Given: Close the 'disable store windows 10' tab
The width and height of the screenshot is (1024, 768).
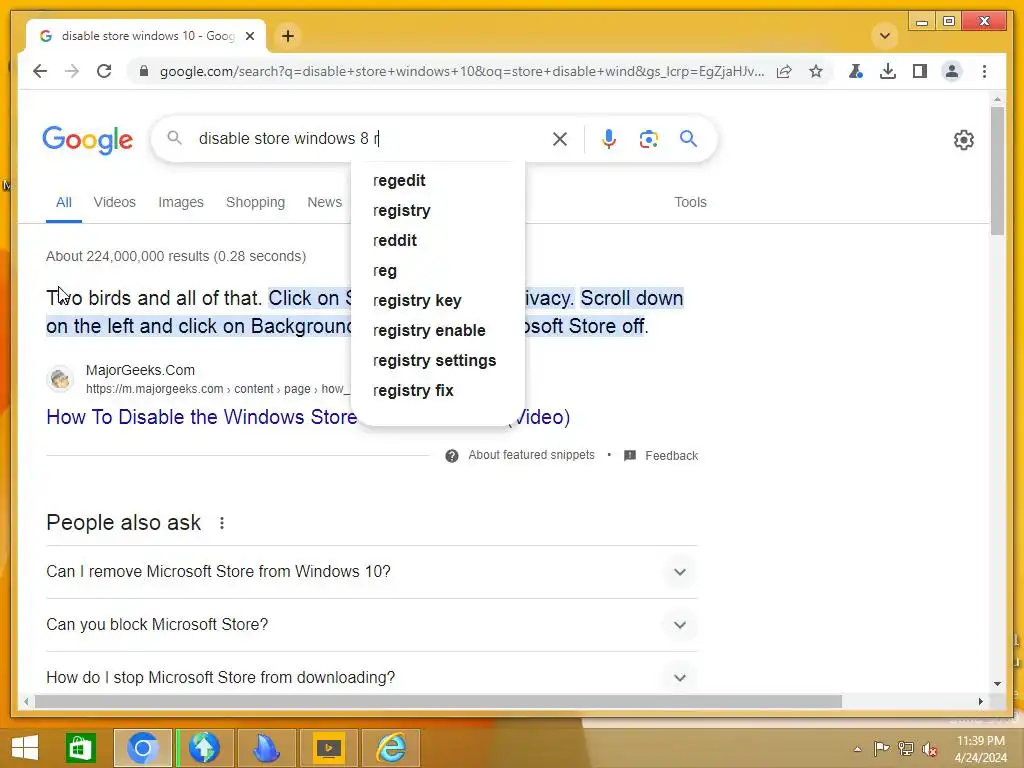Looking at the screenshot, I should [249, 36].
